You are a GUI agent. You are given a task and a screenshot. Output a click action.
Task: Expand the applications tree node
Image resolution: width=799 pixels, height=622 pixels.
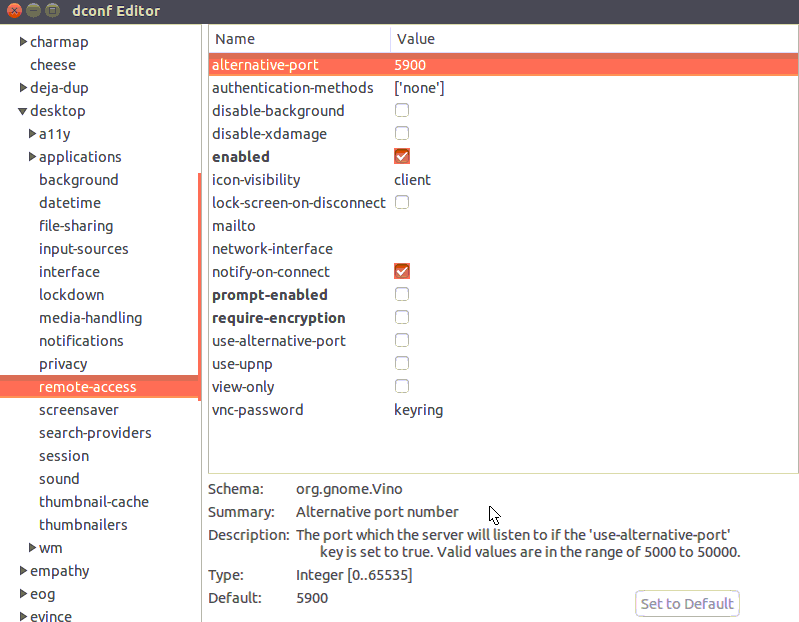[32, 157]
